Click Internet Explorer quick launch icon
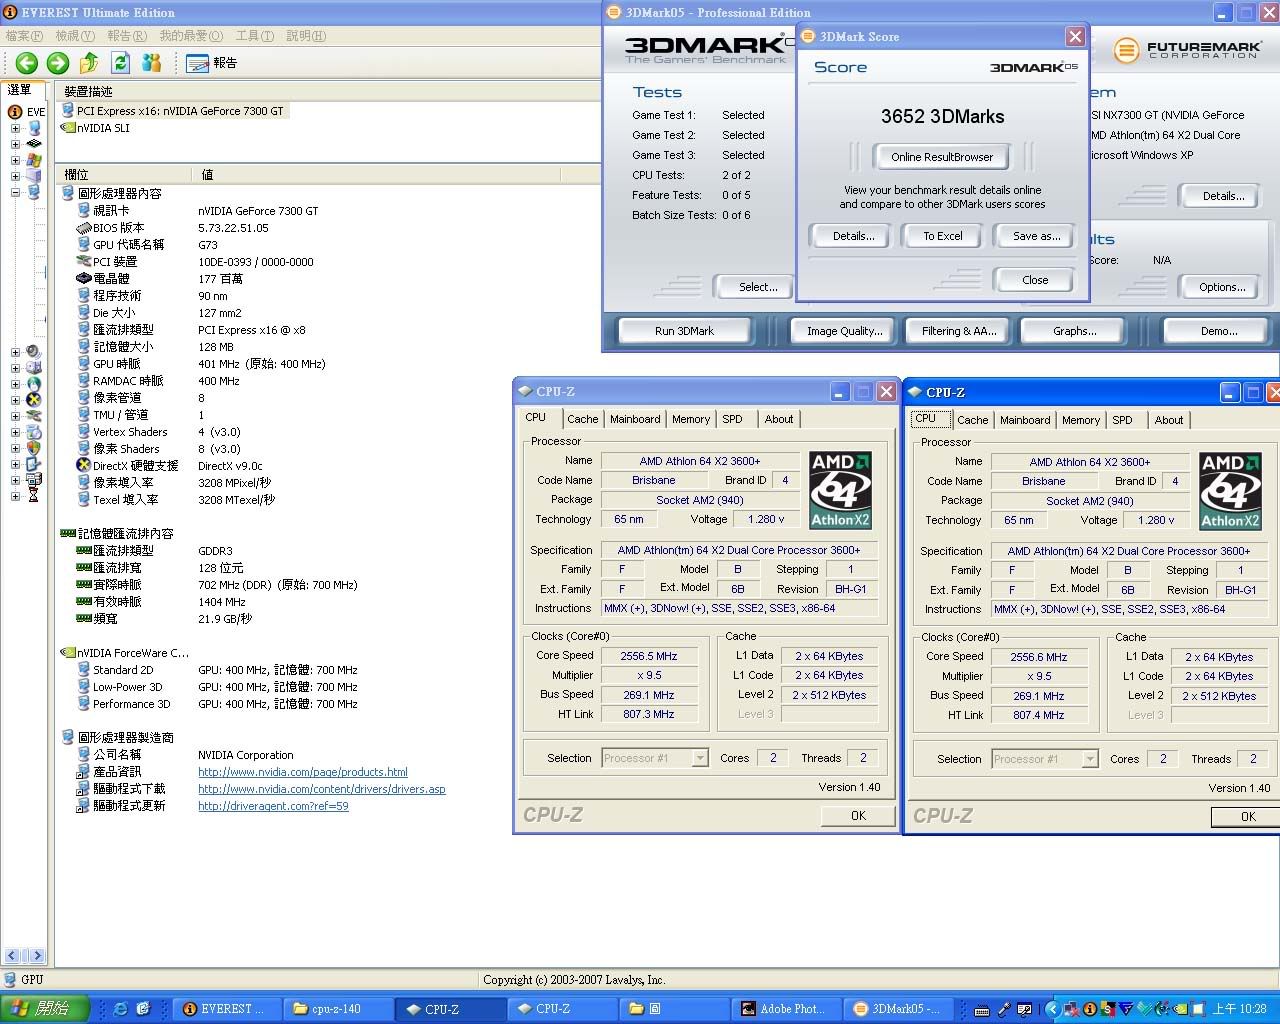This screenshot has height=1024, width=1280. (x=121, y=1009)
